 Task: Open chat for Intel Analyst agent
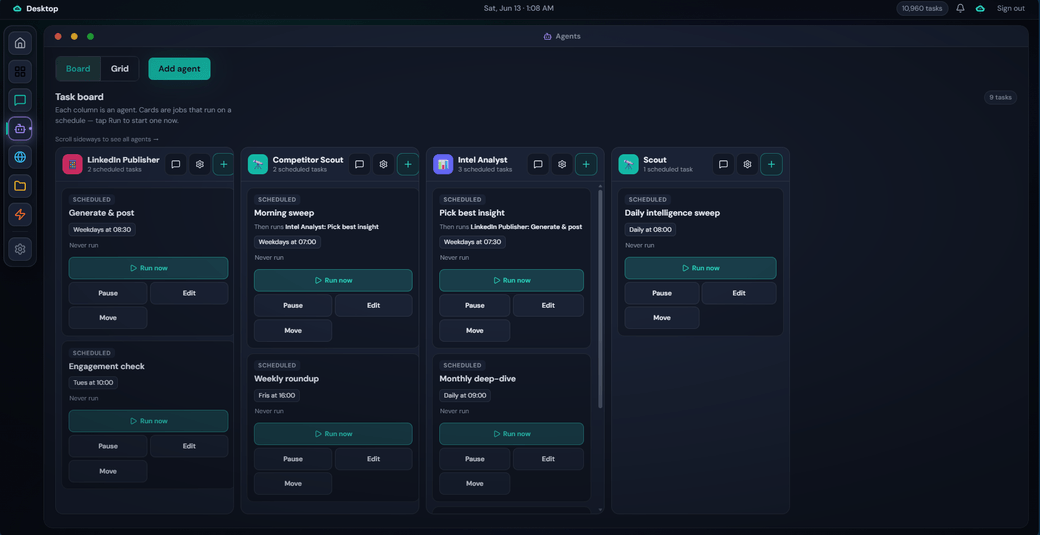pyautogui.click(x=538, y=164)
